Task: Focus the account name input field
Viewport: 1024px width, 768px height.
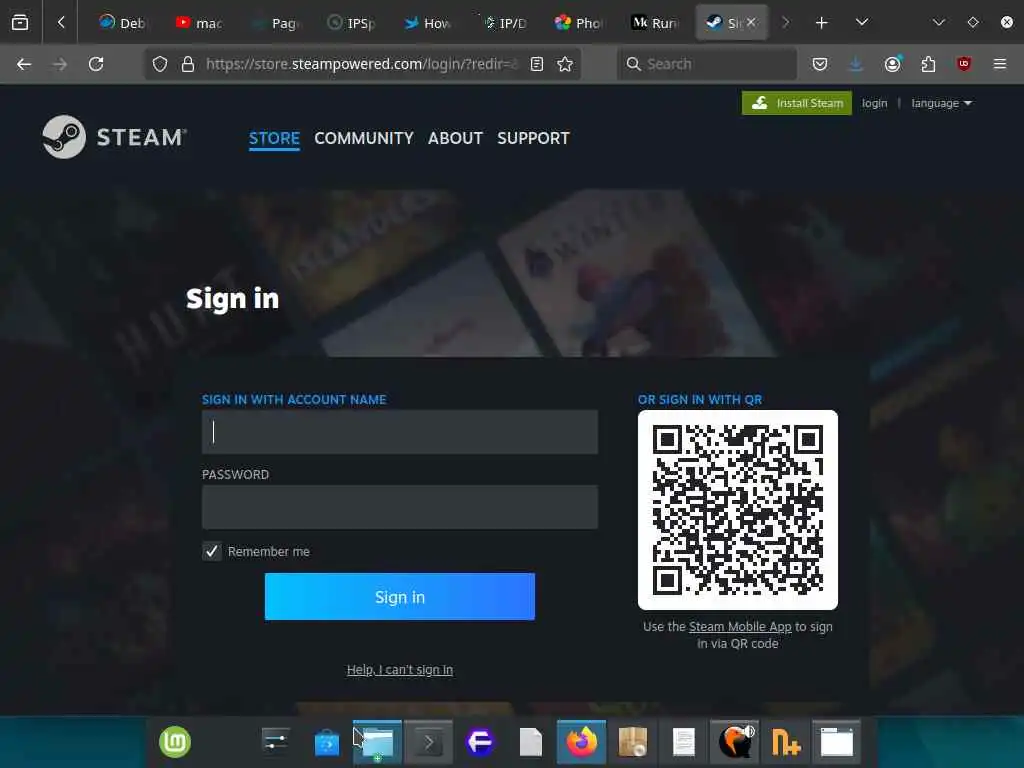Action: 400,432
